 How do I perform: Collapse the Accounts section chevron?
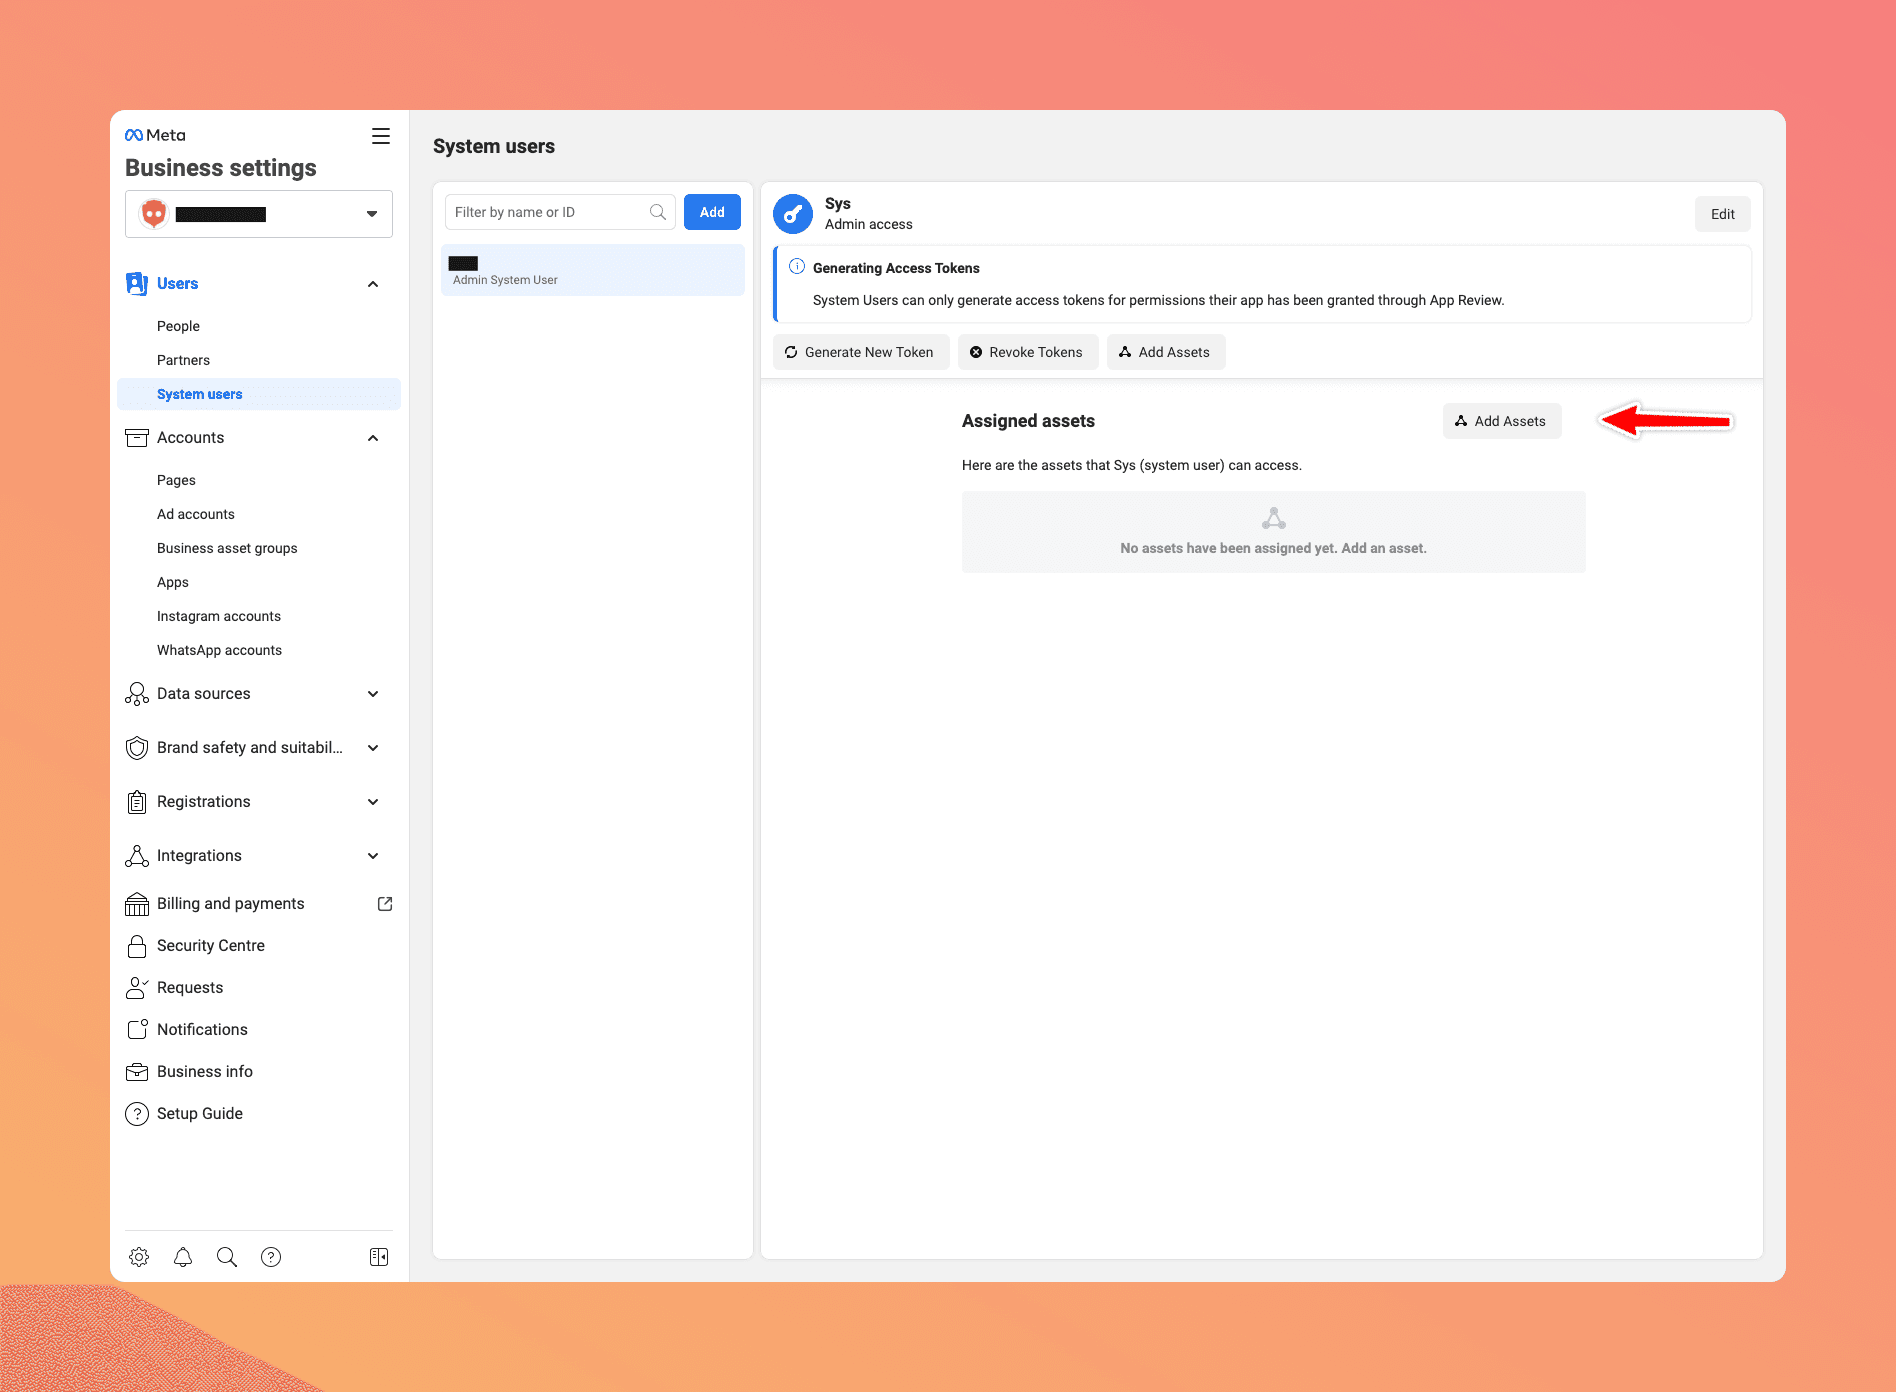(x=373, y=438)
